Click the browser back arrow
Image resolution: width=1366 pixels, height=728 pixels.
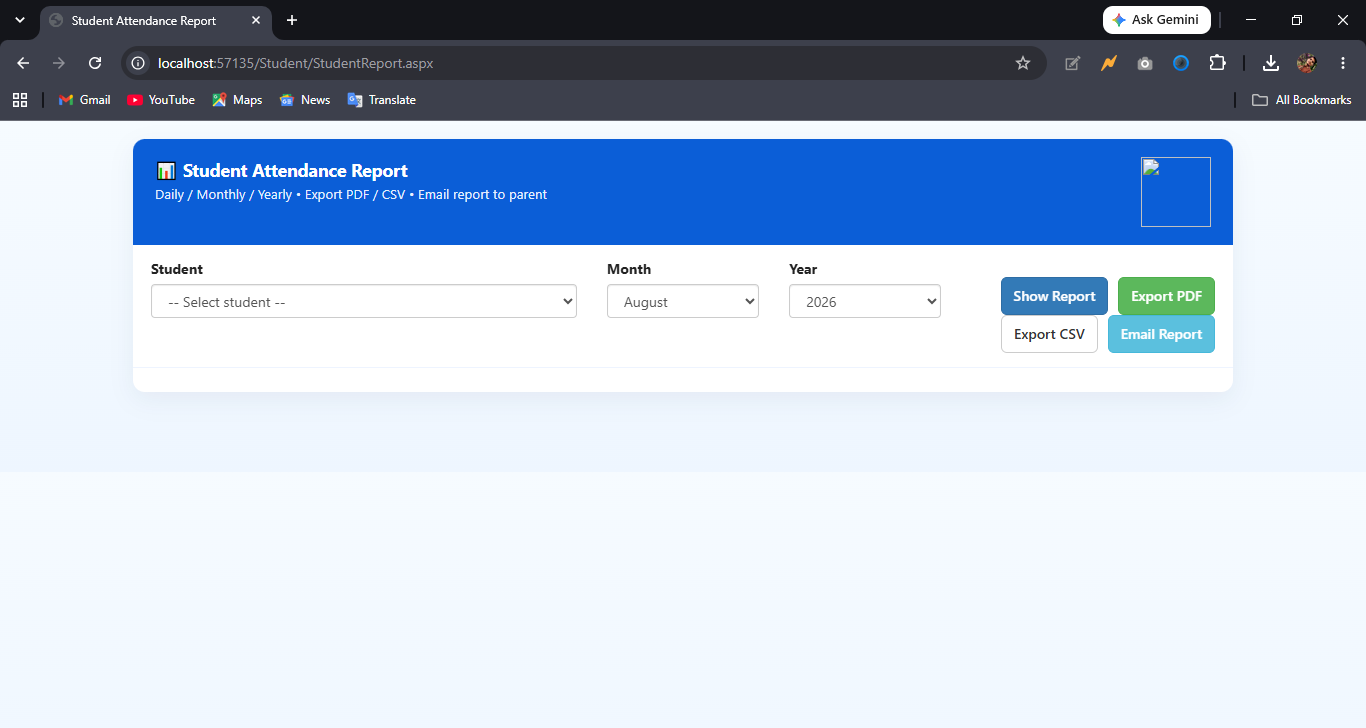click(x=23, y=63)
